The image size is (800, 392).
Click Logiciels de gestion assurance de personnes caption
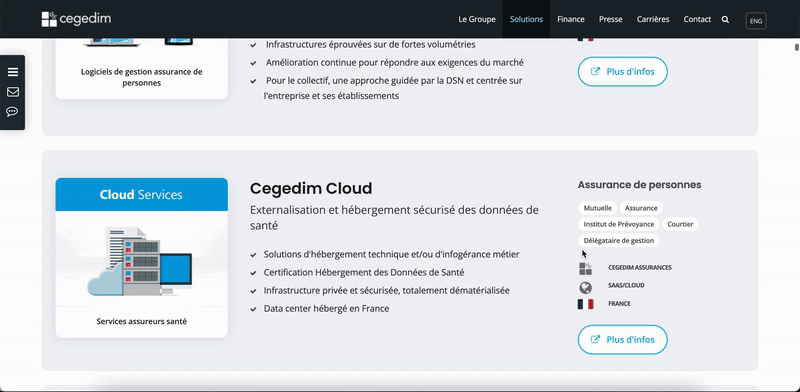point(141,77)
